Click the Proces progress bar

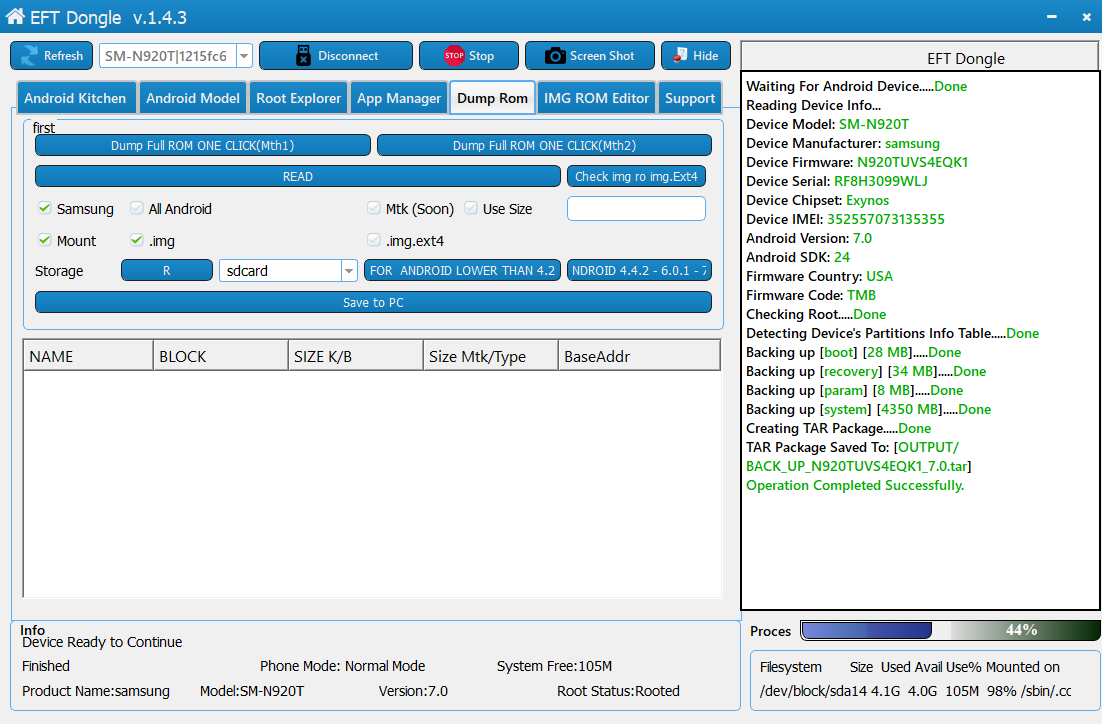(950, 631)
